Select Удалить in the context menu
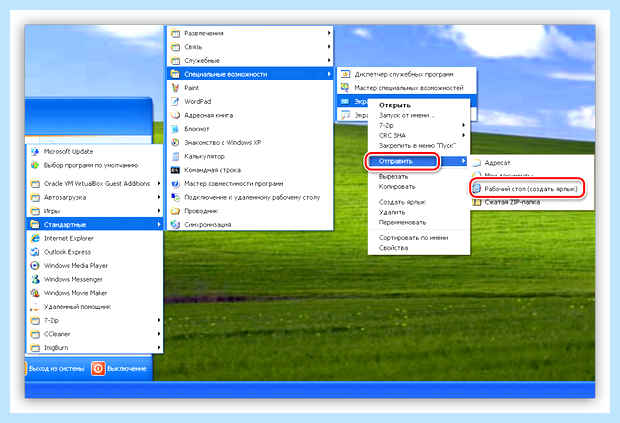Viewport: 620px width, 423px height. pos(392,212)
